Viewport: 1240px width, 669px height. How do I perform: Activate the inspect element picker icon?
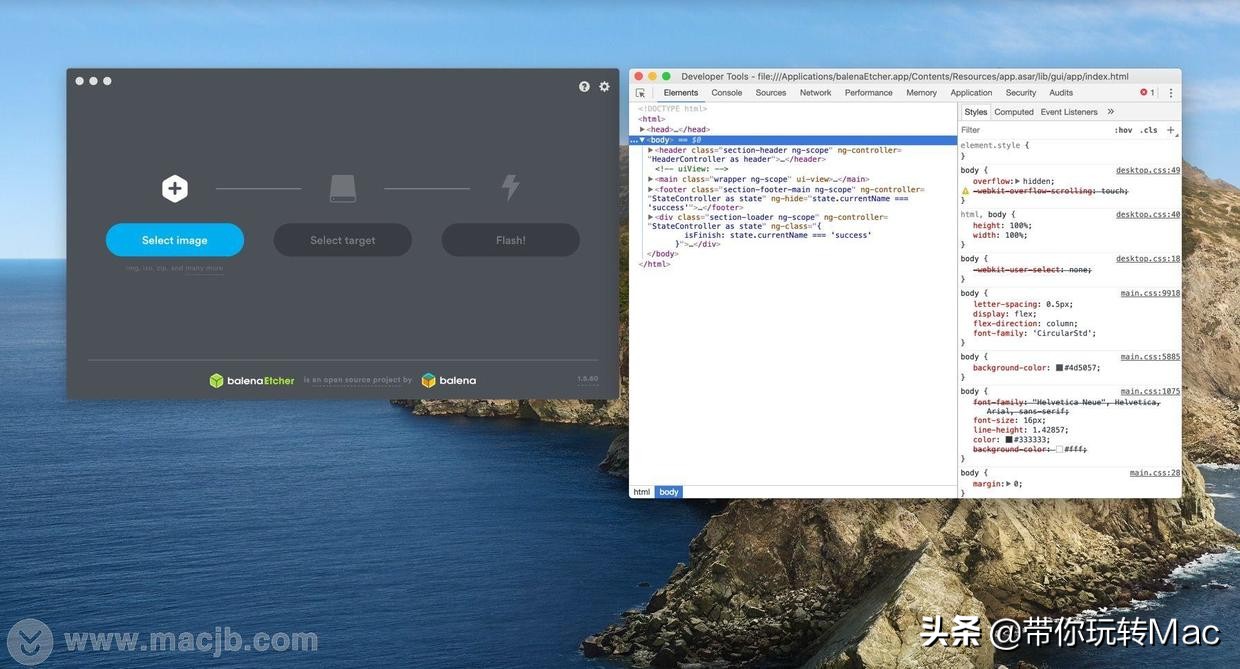[640, 93]
